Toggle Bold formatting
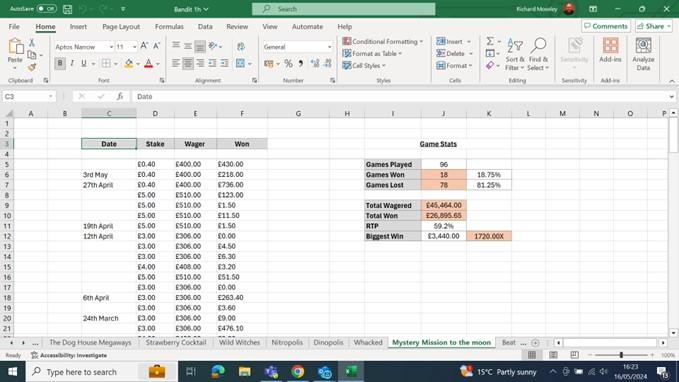Viewport: 679px width, 382px height. (x=60, y=64)
